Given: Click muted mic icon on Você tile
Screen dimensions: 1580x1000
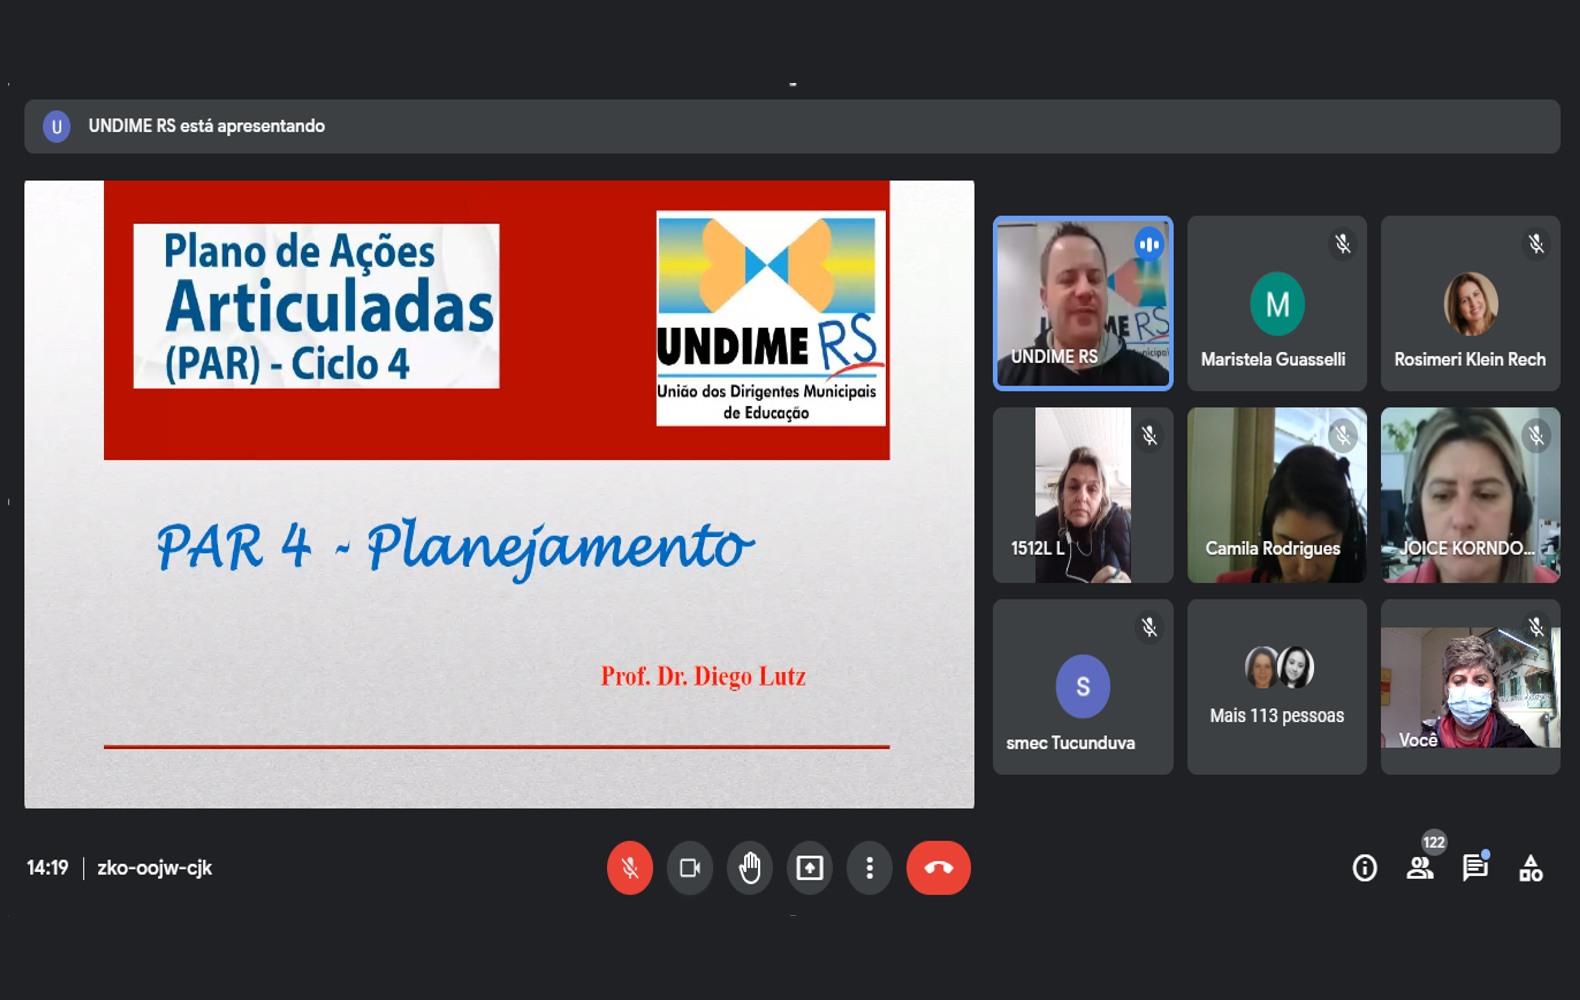Looking at the screenshot, I should [1536, 628].
